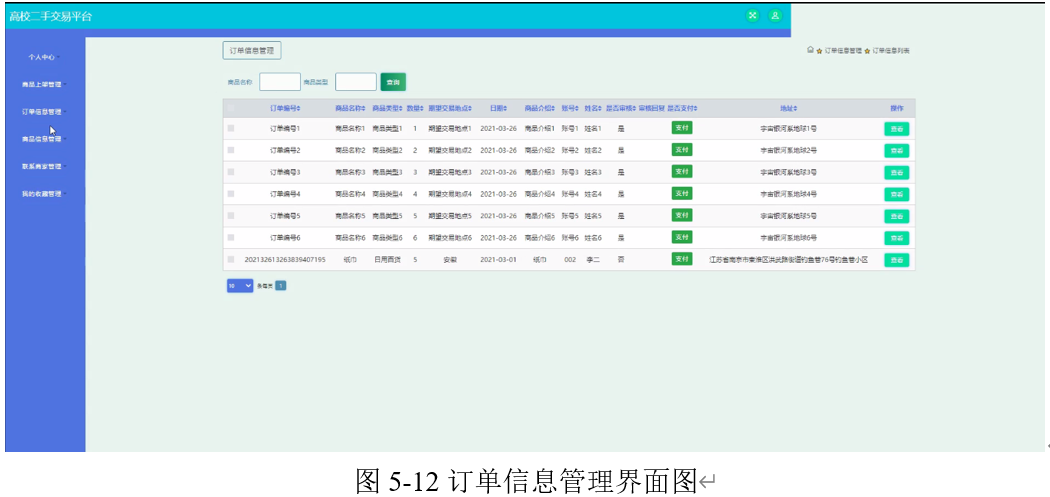Screen dimensions: 1050x497
Task: Focus the 商品类型 search input field
Action: click(356, 82)
